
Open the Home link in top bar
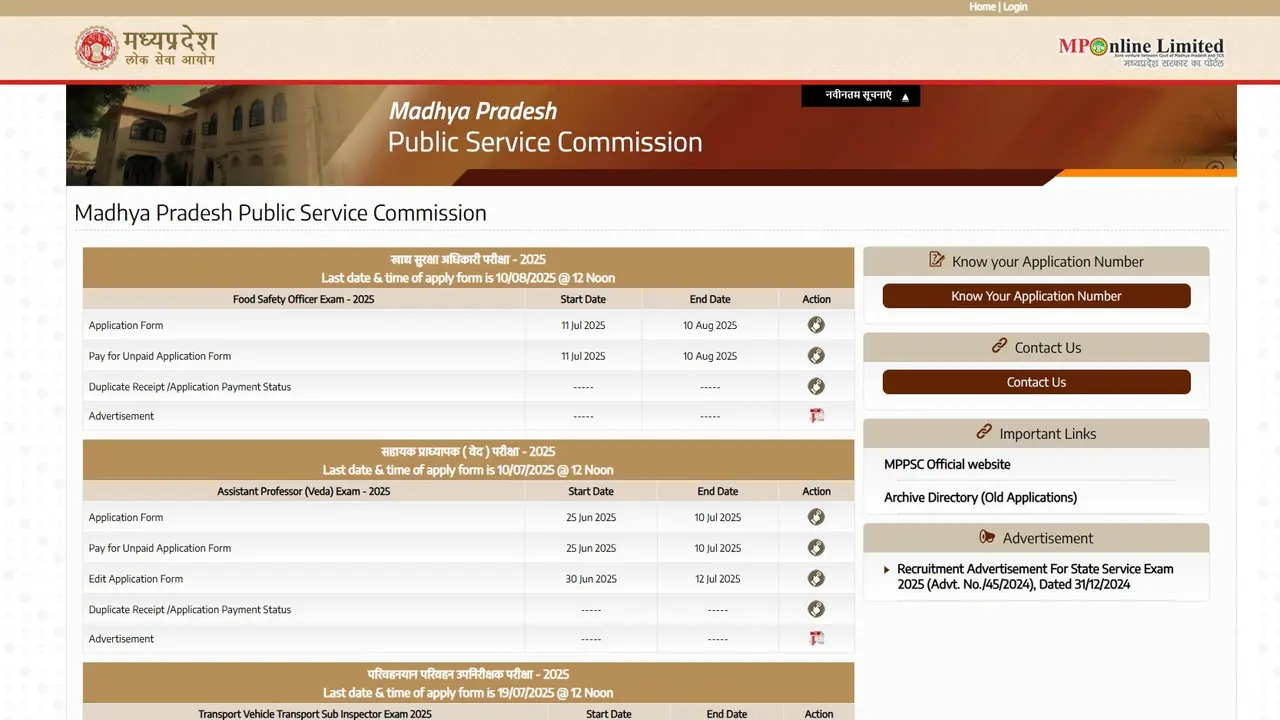click(982, 6)
